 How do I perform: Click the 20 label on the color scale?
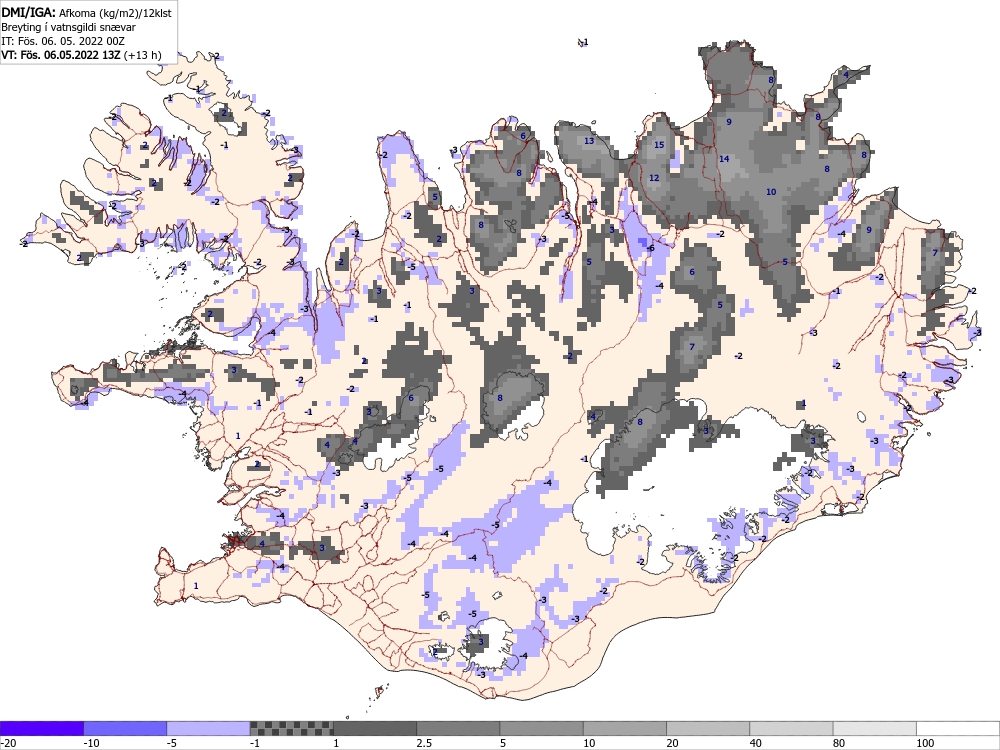tap(672, 743)
